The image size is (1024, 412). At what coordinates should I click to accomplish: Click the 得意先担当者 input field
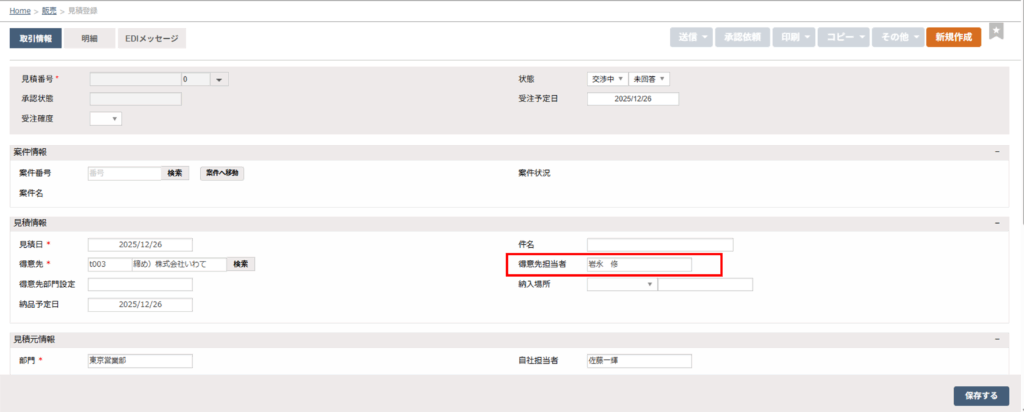(x=638, y=265)
